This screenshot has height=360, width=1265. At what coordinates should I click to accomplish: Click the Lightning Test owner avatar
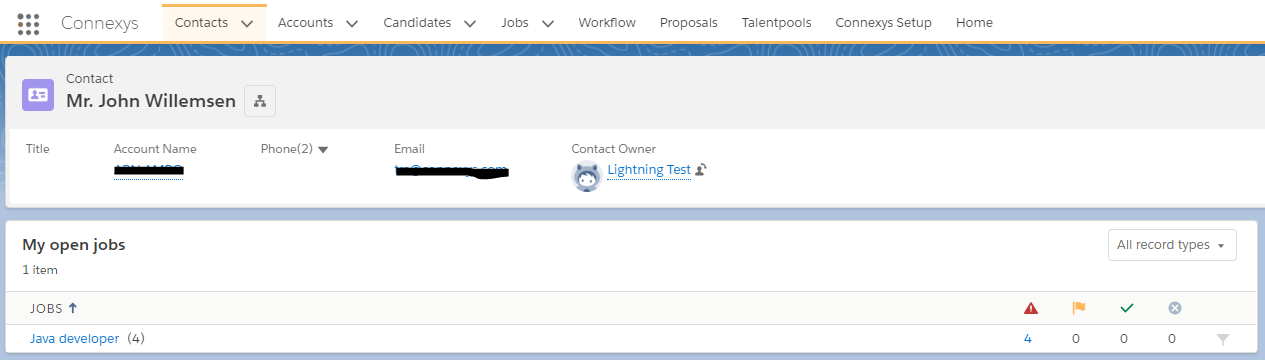tap(586, 176)
